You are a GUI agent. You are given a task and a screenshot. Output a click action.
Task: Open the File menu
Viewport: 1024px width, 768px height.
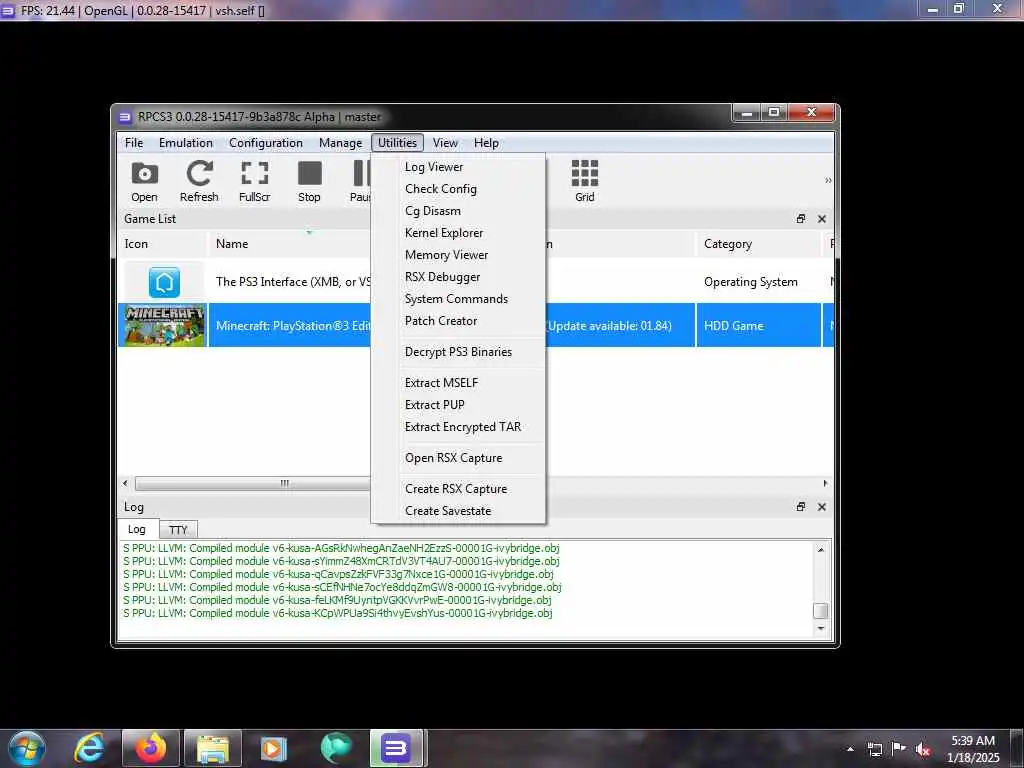(134, 143)
